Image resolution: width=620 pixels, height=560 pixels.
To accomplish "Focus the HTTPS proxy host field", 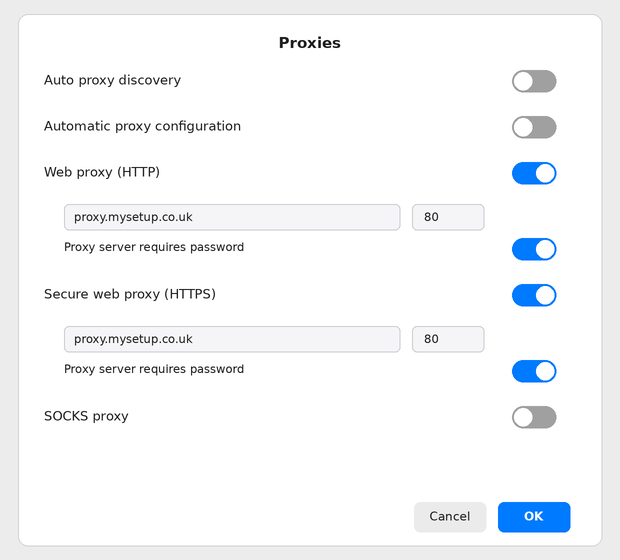I will pos(232,339).
